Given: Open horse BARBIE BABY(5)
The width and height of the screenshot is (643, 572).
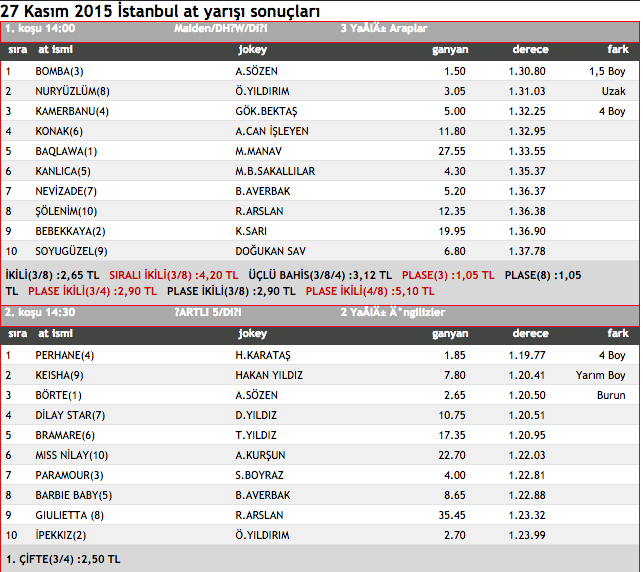Looking at the screenshot, I should tap(73, 495).
